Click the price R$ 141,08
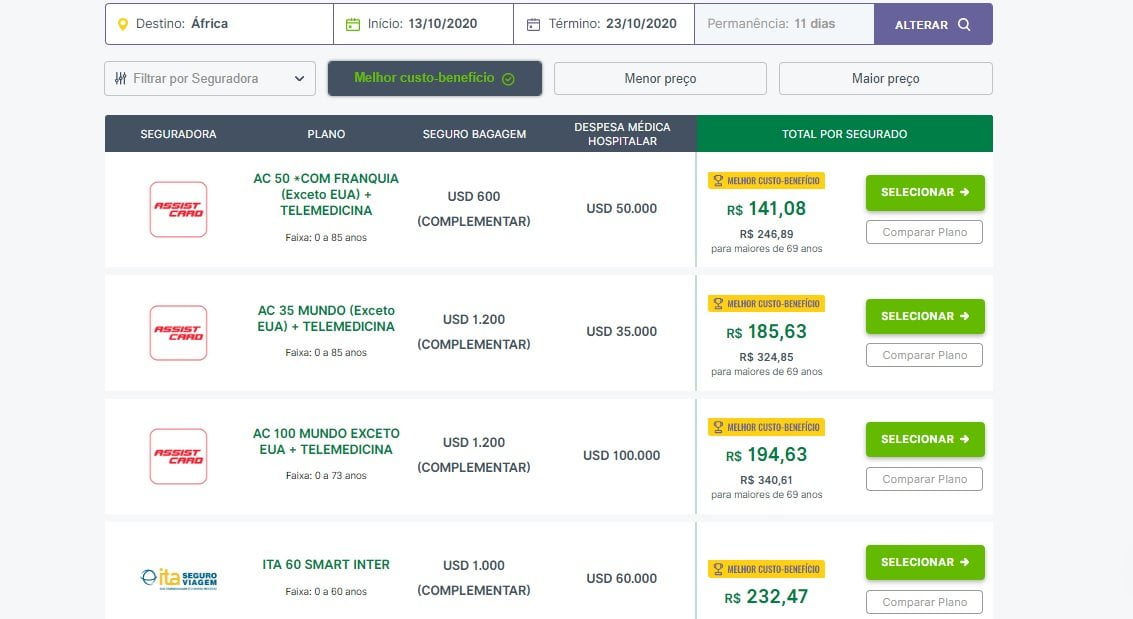This screenshot has width=1133, height=619. click(x=766, y=209)
